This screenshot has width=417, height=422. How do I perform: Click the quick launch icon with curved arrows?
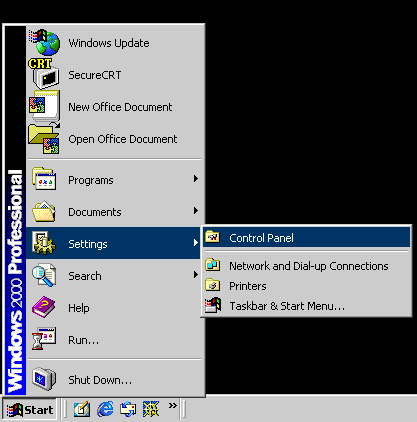click(x=128, y=409)
